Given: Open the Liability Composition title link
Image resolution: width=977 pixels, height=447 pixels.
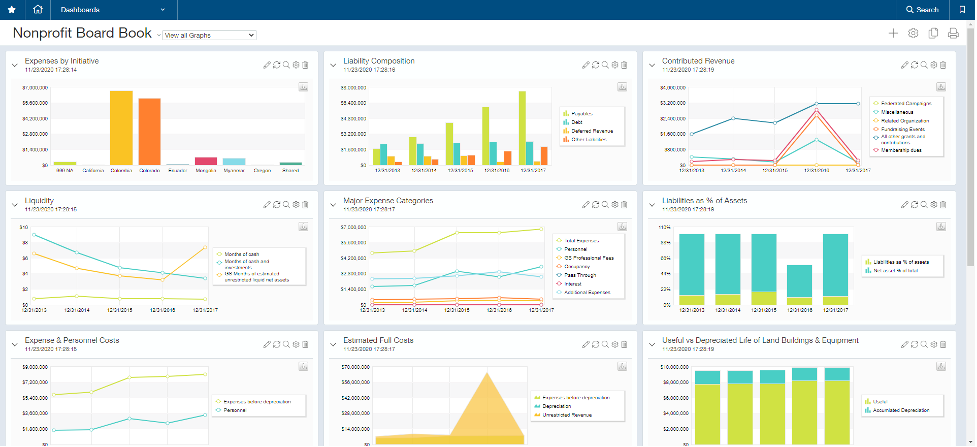Looking at the screenshot, I should tap(379, 61).
